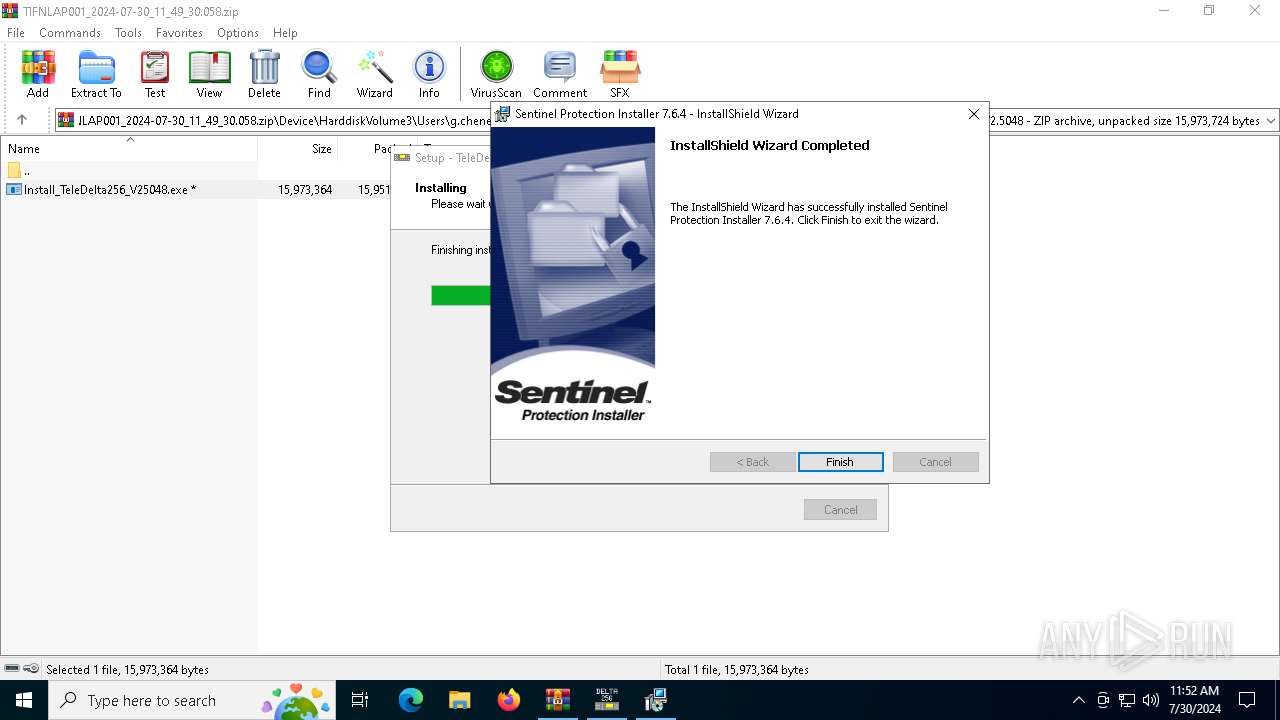Click the archive address path field
This screenshot has height=720, width=1280.
click(x=667, y=120)
